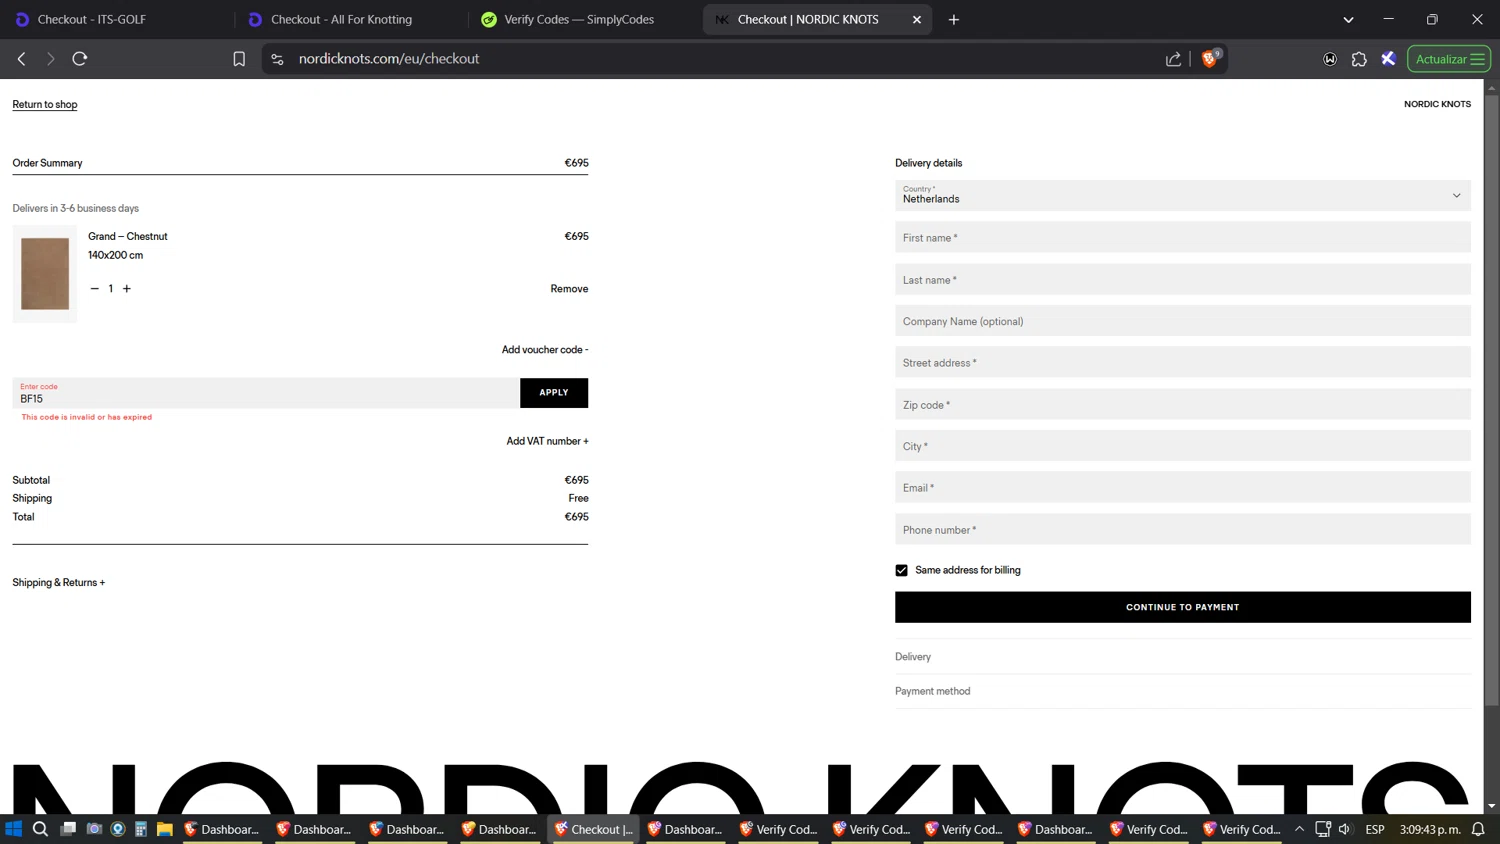Image resolution: width=1500 pixels, height=844 pixels.
Task: Click the Phone number field
Action: coord(1183,530)
